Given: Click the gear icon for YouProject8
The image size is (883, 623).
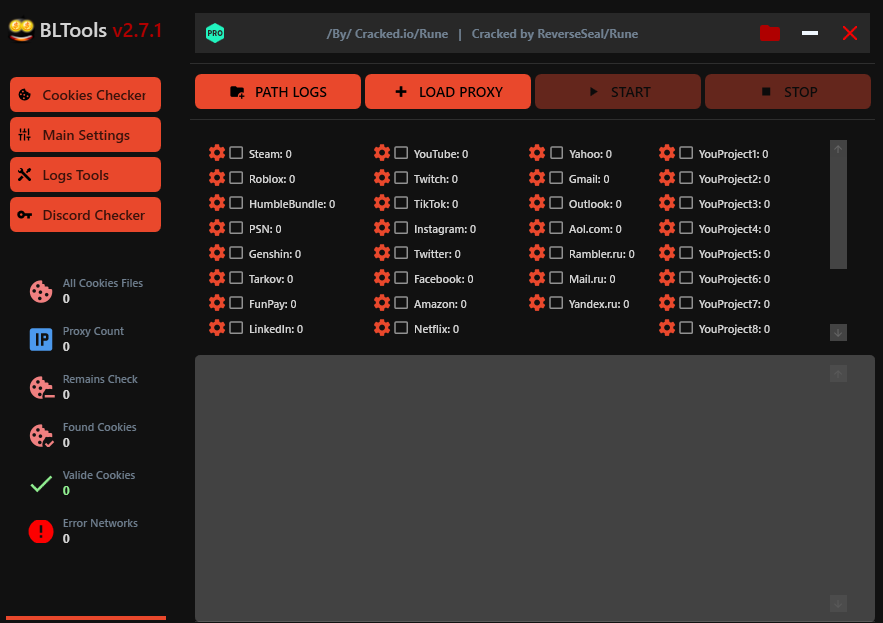Looking at the screenshot, I should (x=667, y=328).
